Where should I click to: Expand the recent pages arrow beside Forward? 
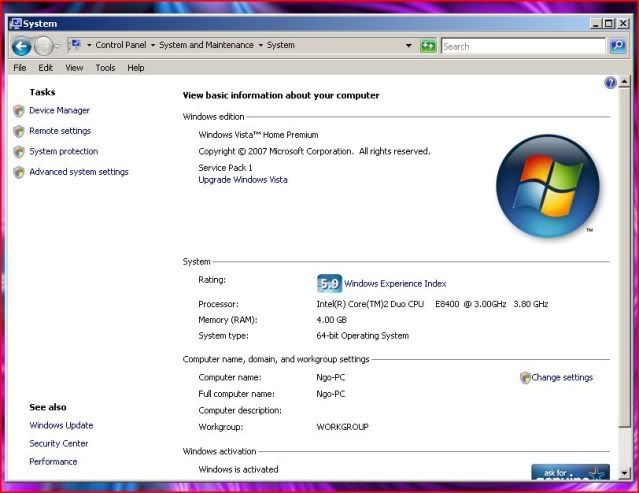coord(57,46)
